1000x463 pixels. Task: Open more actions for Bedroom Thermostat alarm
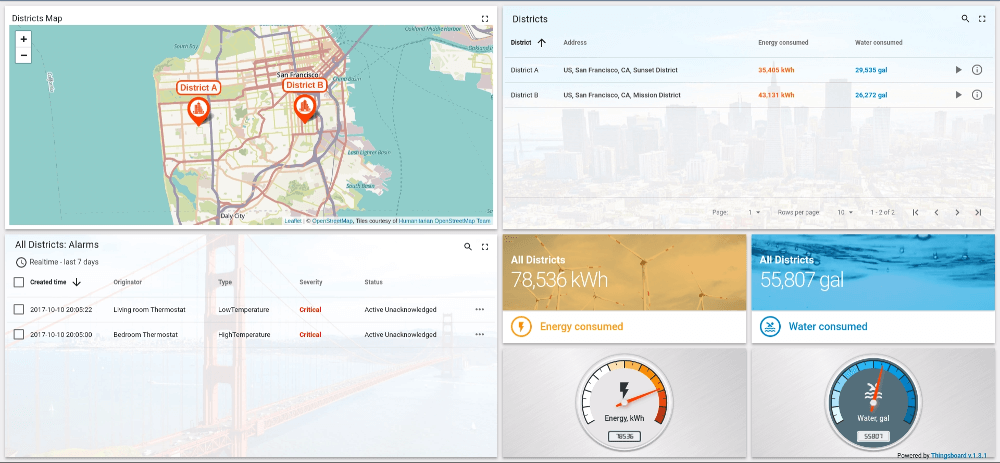pos(479,335)
